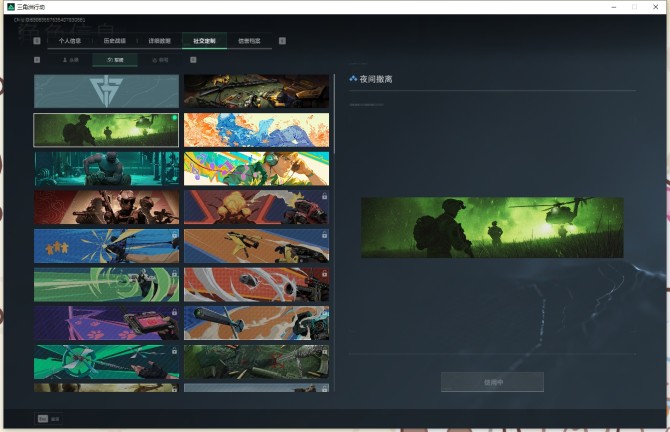Select the camo map with bullets banner
This screenshot has width=670, height=432.
256,362
